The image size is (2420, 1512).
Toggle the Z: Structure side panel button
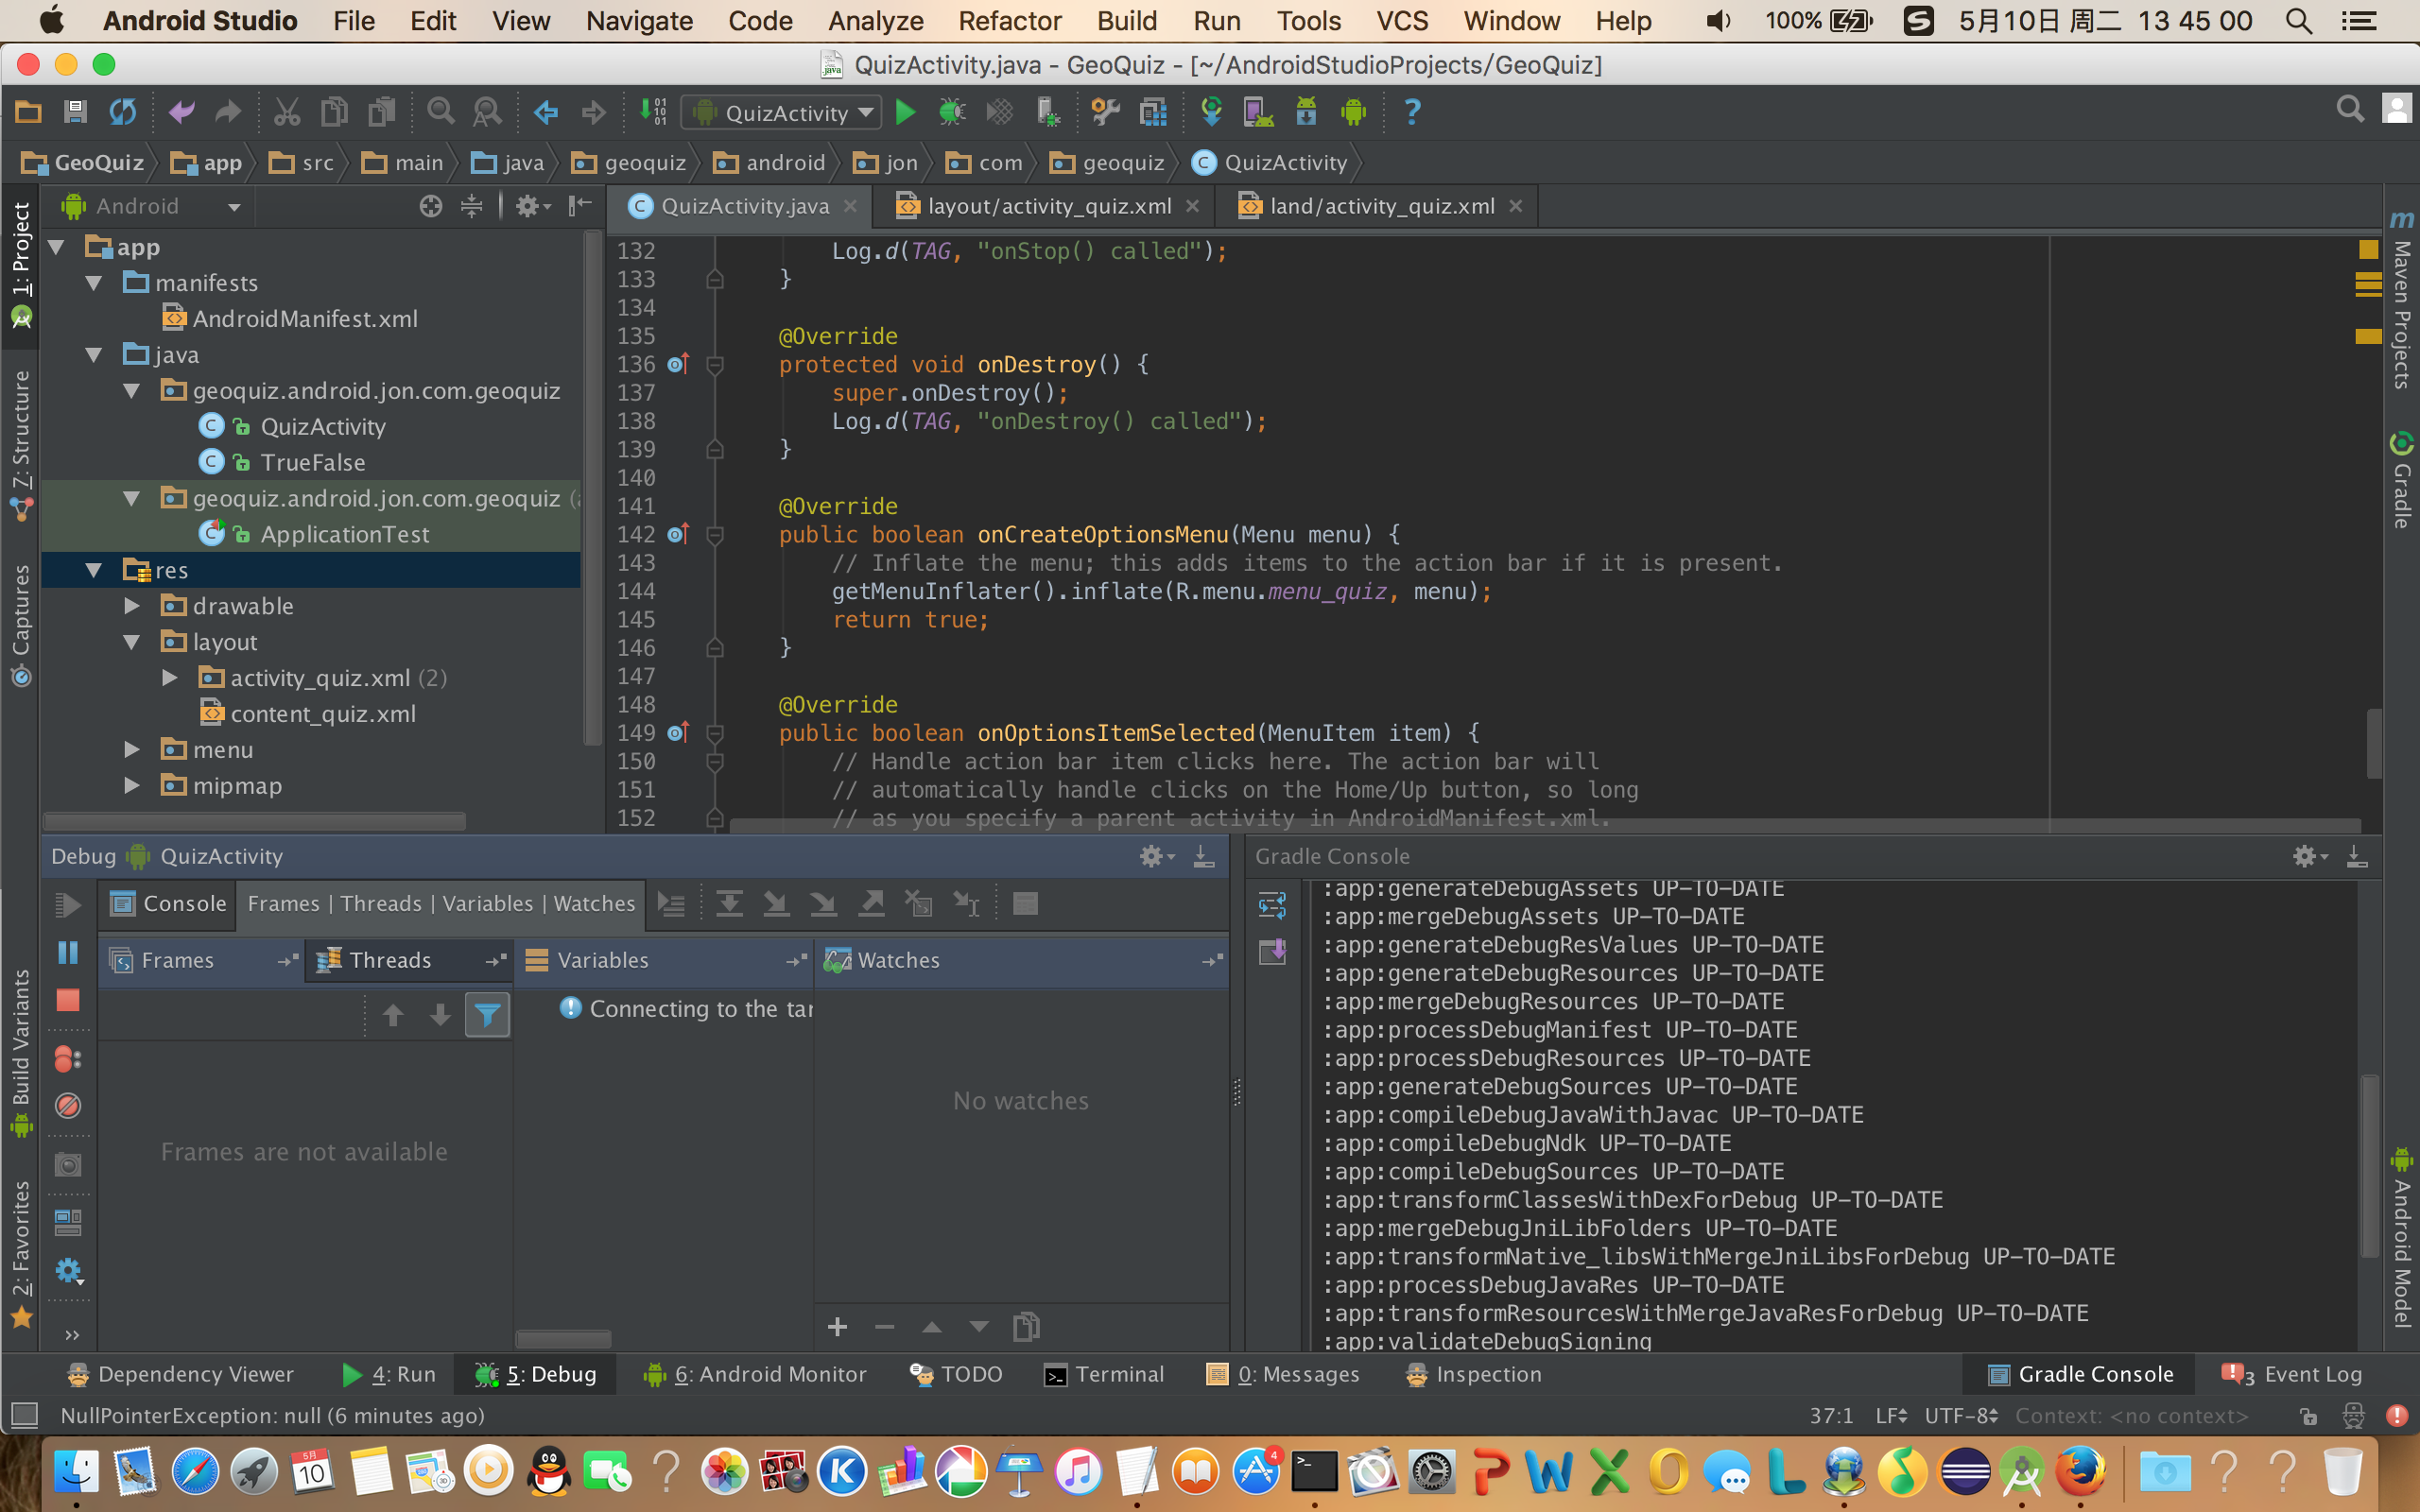21,445
